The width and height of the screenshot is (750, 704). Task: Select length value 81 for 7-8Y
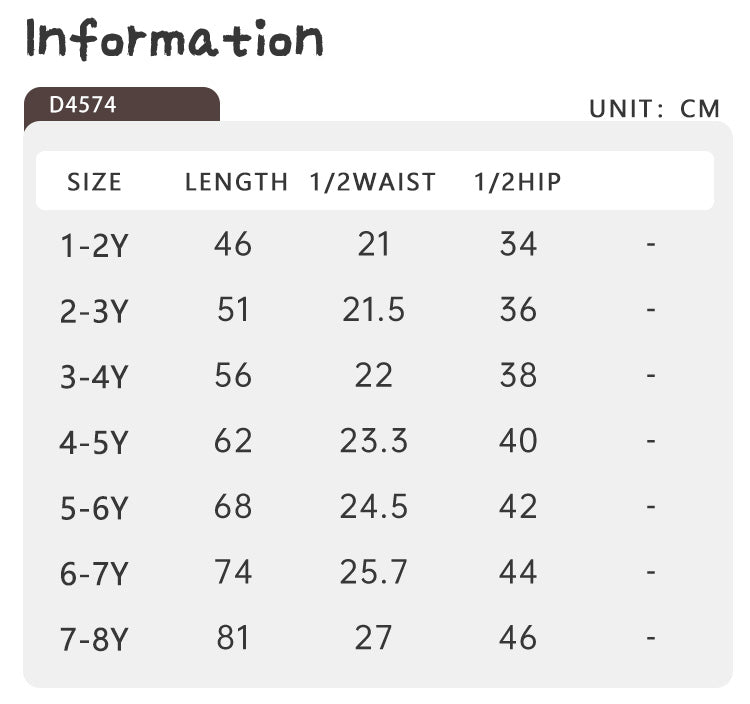233,638
